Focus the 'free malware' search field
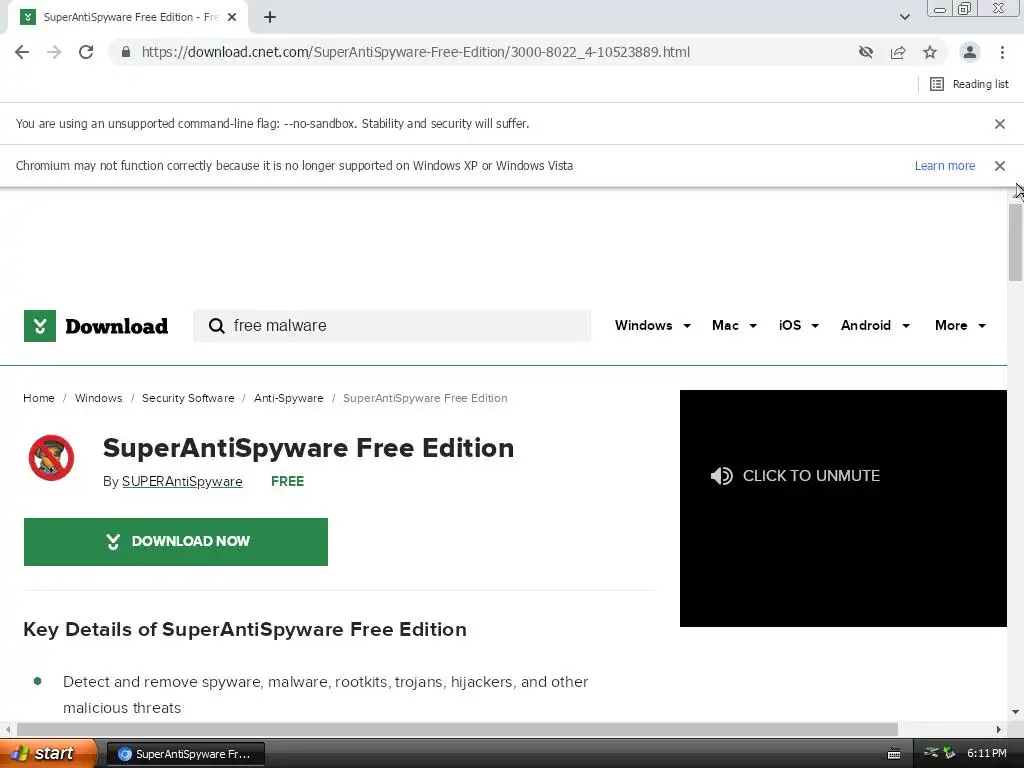 tap(392, 326)
